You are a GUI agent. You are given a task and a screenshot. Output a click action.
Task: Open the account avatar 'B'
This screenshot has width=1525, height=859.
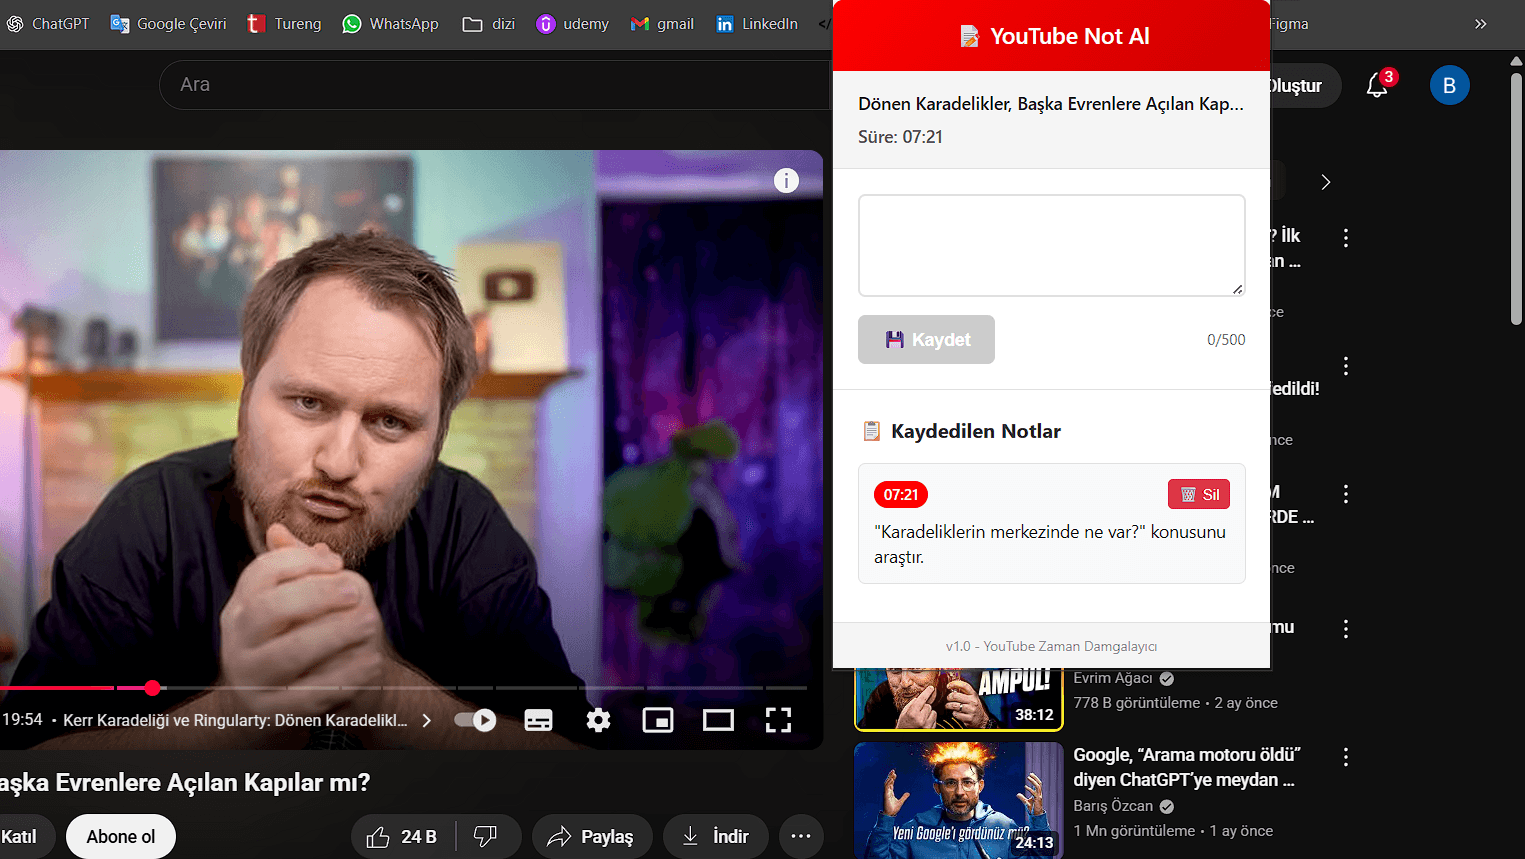point(1449,86)
